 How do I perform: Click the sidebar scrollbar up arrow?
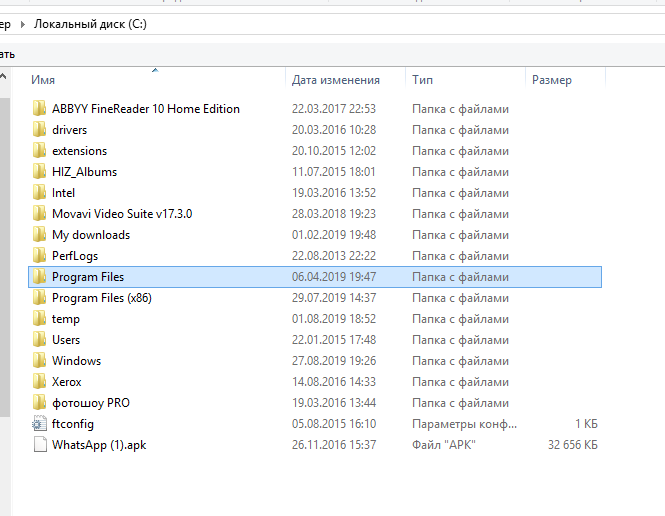click(x=3, y=77)
